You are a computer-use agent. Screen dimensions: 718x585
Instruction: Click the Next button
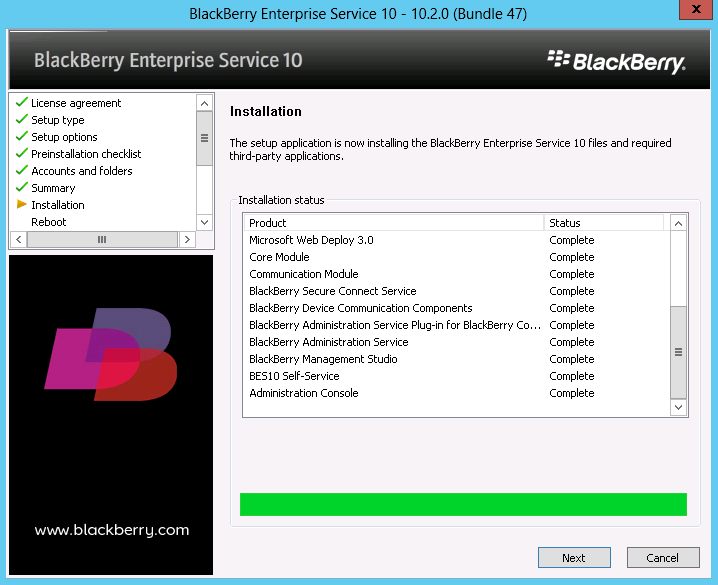pos(574,558)
